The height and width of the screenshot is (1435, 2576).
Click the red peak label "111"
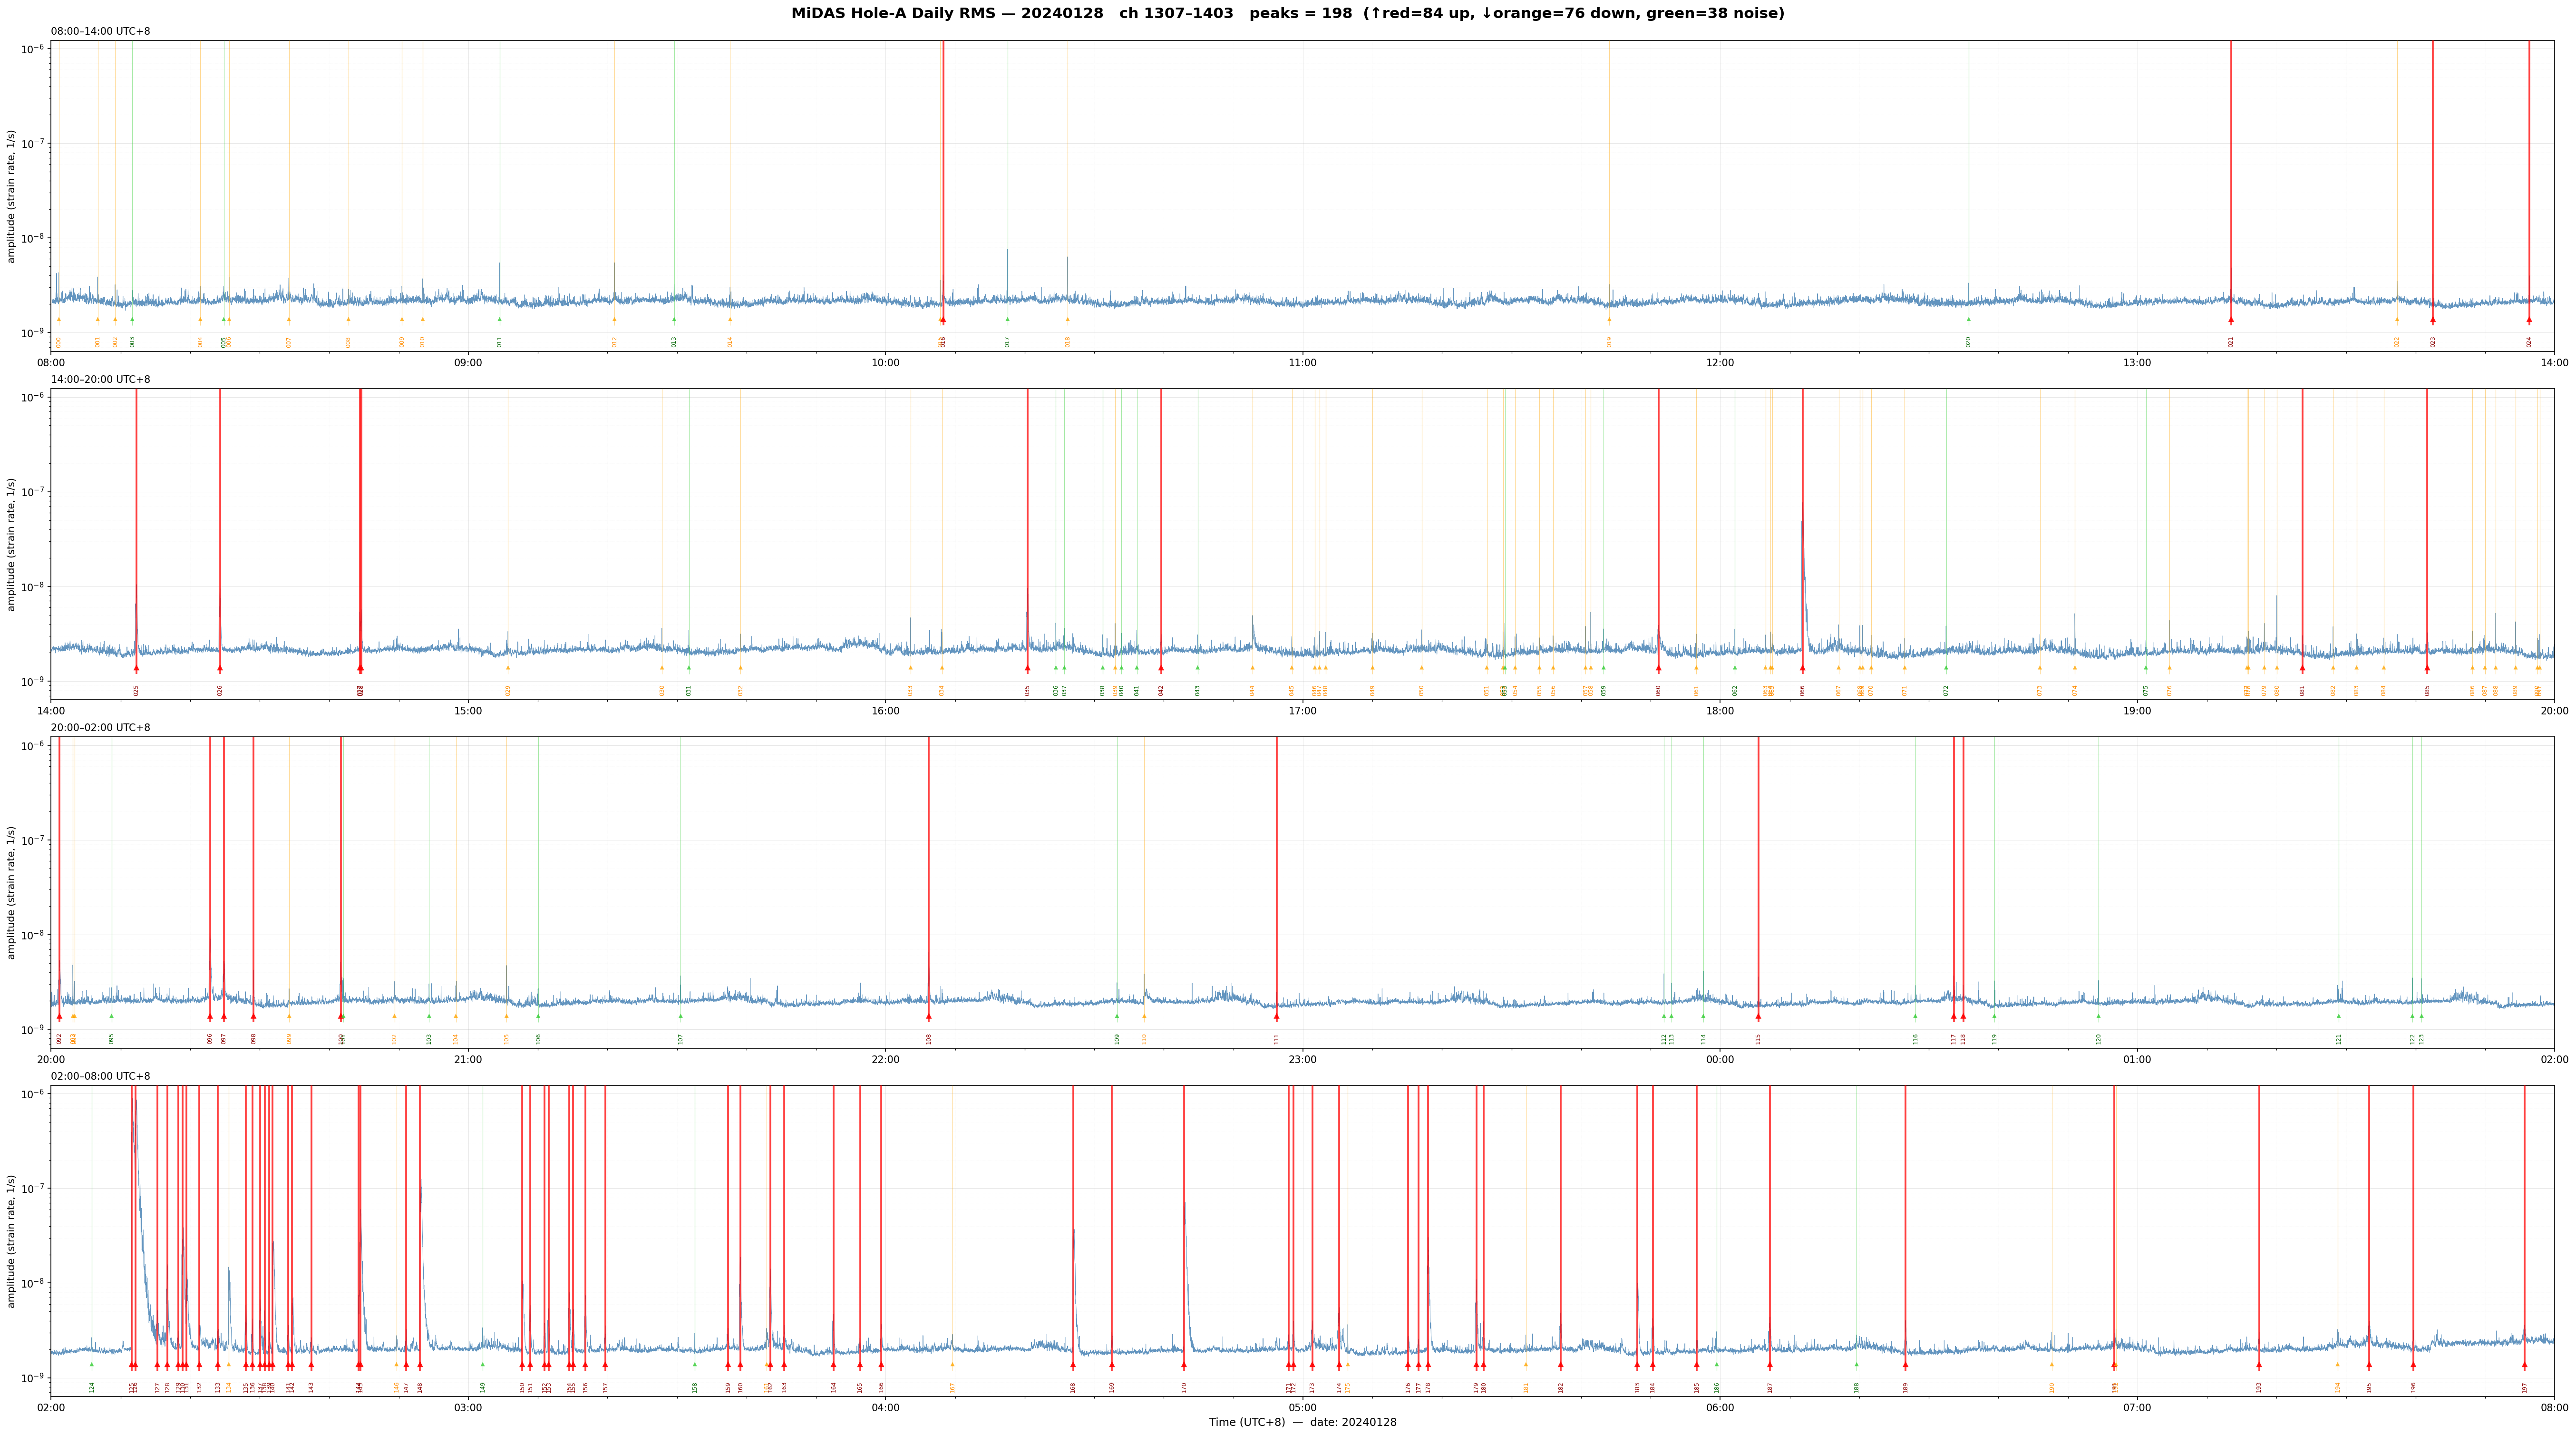click(1276, 1039)
